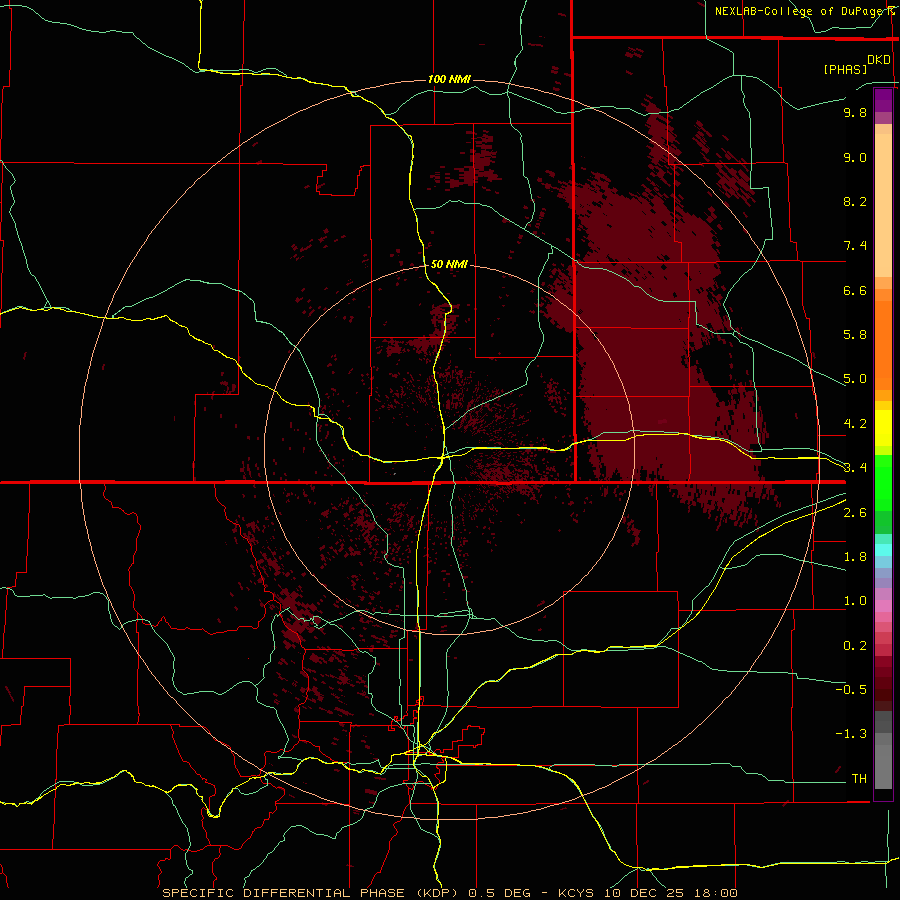Screen dimensions: 900x900
Task: Click the 1.0 scale value
Action: pos(855,601)
